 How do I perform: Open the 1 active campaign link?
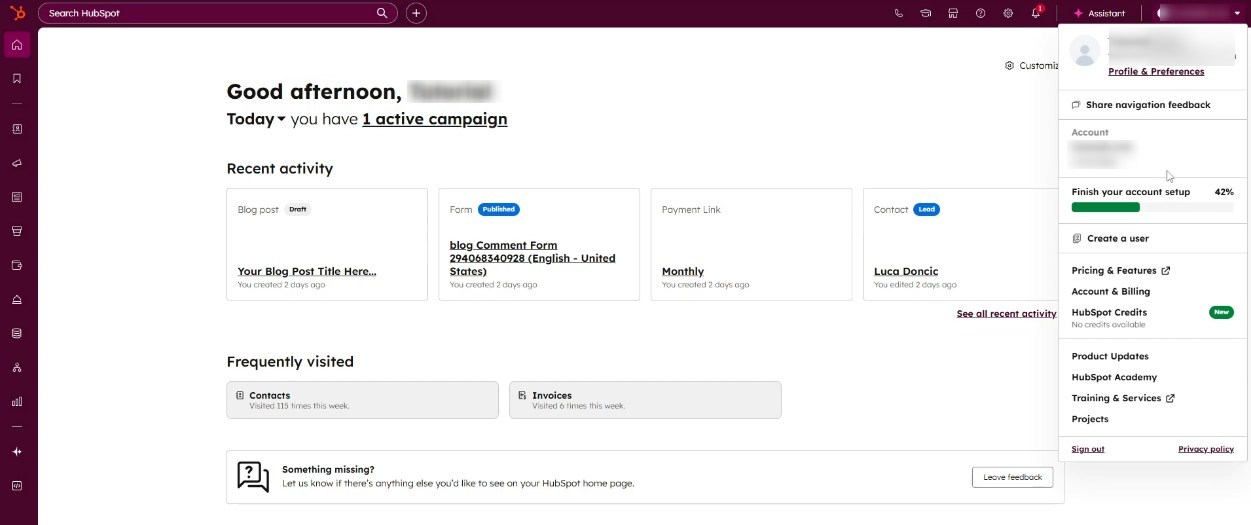[x=435, y=119]
